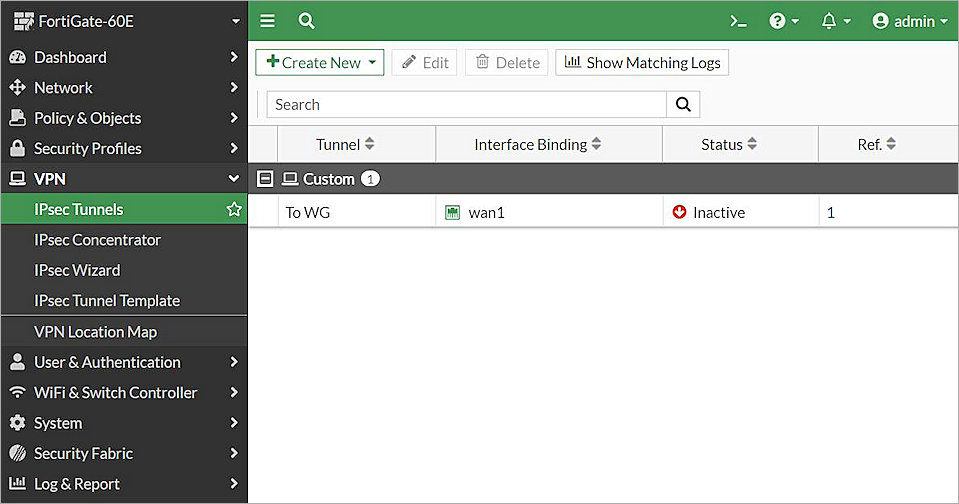Click the red Inactive status icon

coord(680,212)
